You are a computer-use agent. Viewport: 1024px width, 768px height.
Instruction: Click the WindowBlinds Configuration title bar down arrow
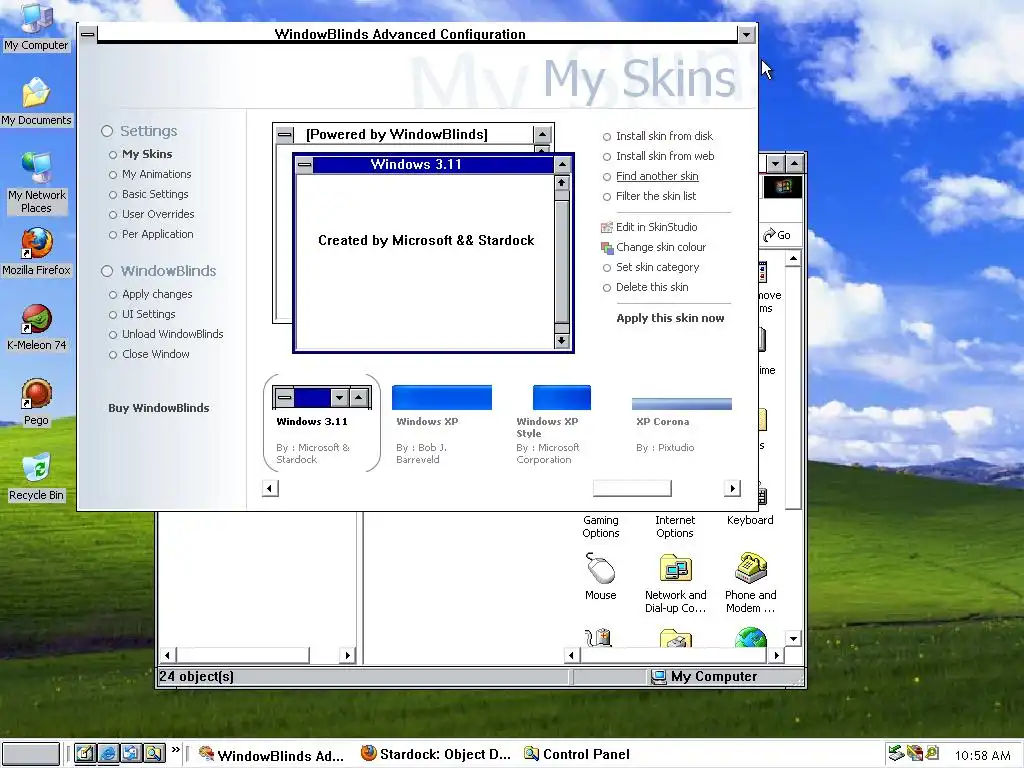[746, 34]
